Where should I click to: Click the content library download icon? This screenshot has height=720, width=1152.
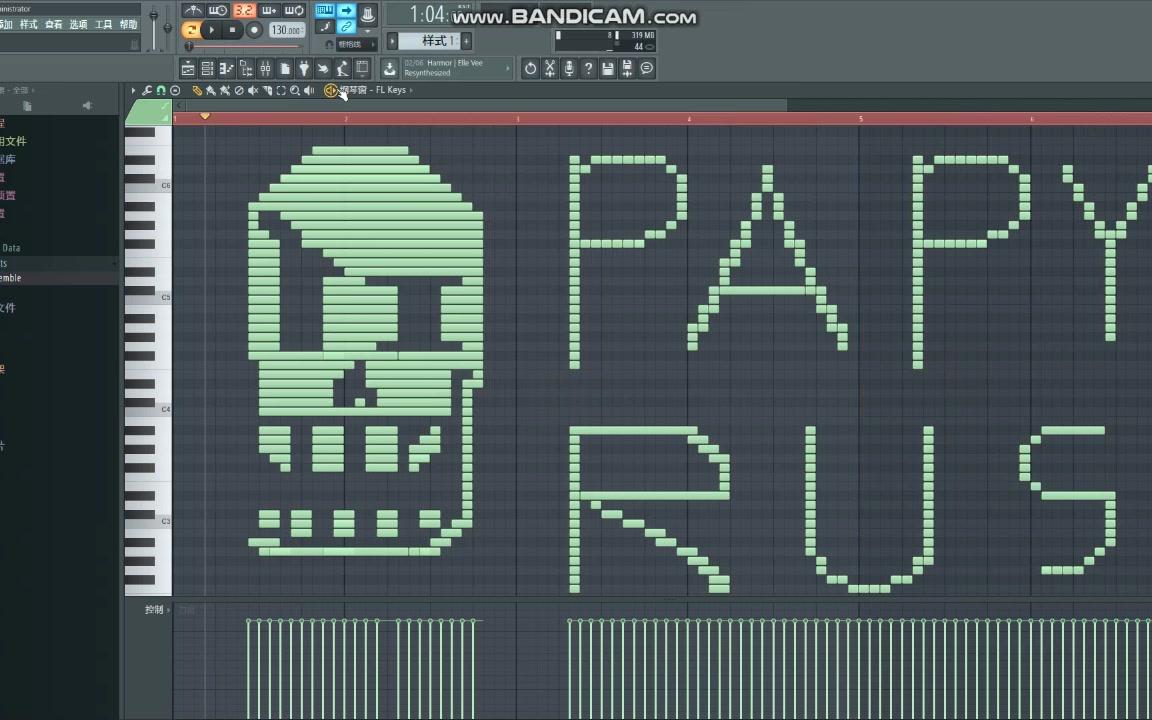[x=389, y=68]
